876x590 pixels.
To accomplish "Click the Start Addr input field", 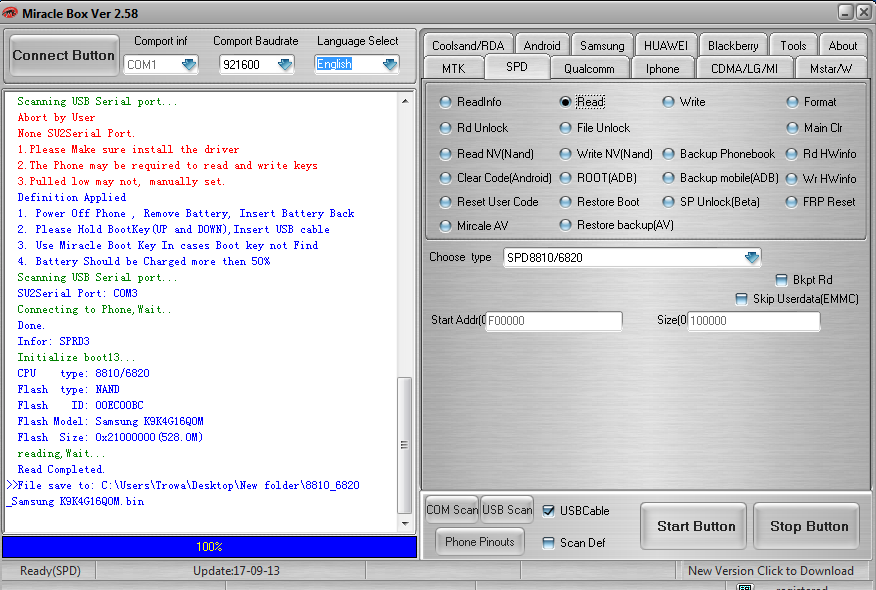I will pyautogui.click(x=554, y=321).
